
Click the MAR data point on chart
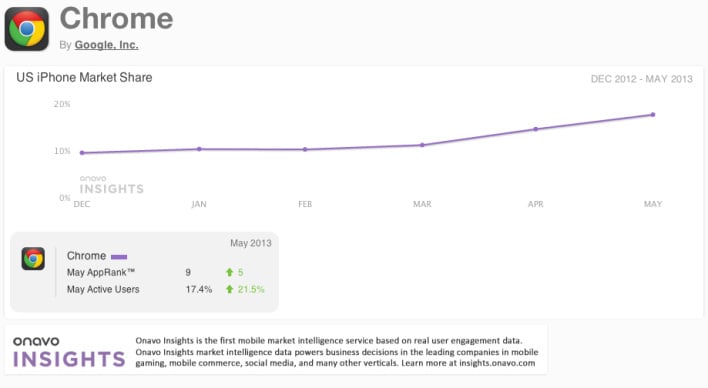pos(422,145)
